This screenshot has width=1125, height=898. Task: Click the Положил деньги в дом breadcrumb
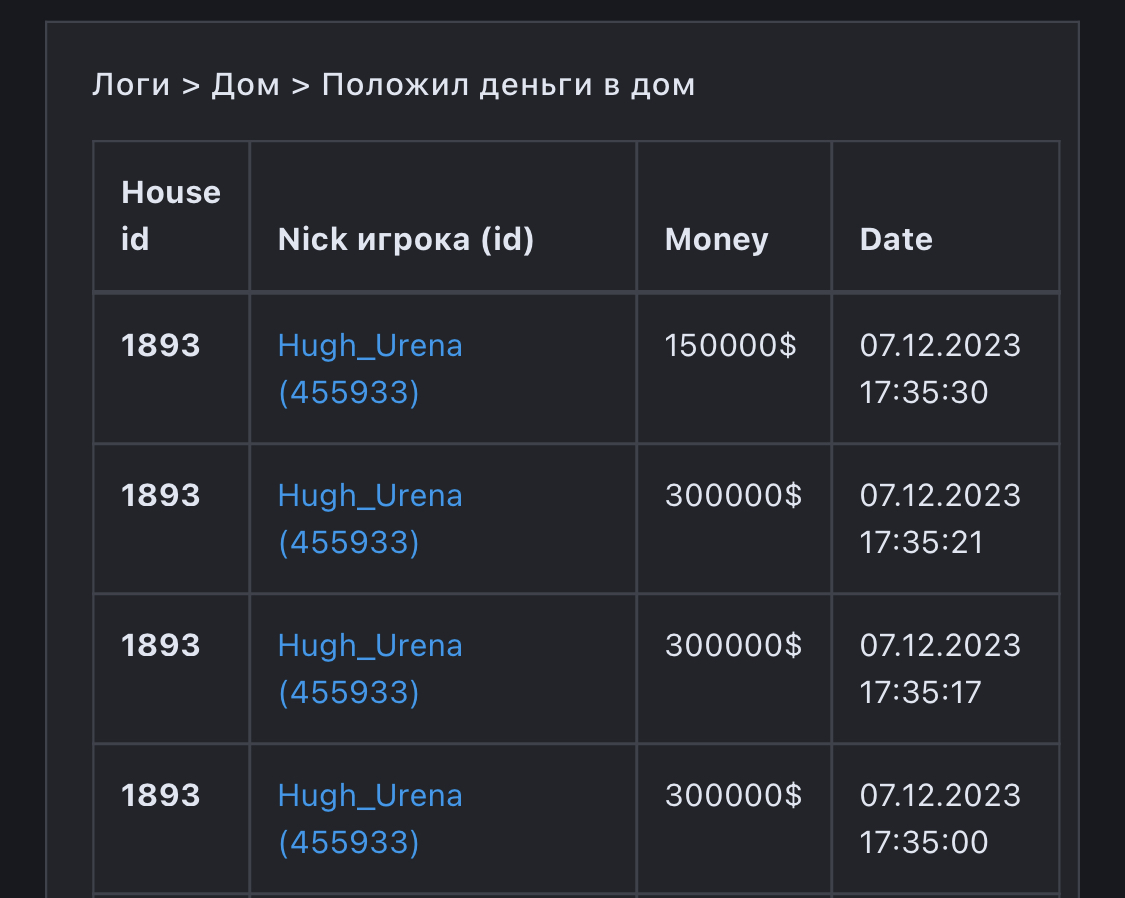[x=508, y=85]
